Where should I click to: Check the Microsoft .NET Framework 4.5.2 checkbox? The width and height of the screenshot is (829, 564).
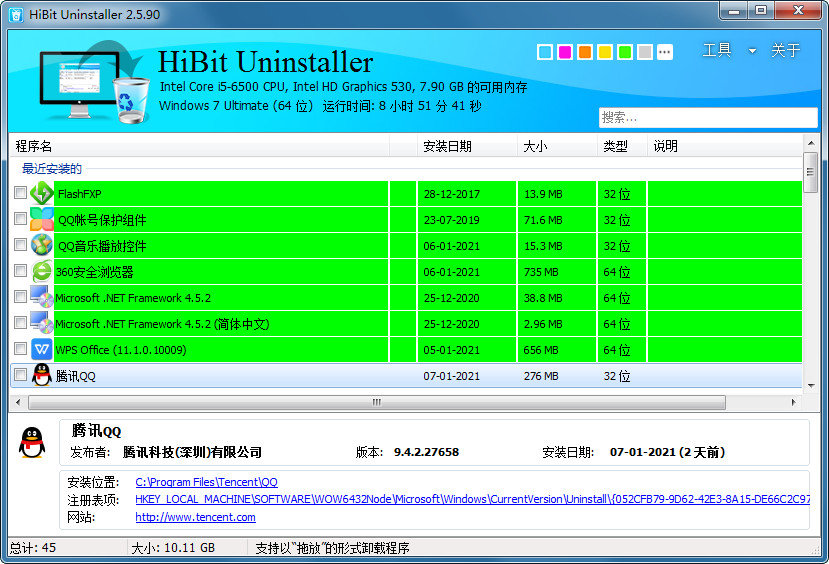point(20,297)
